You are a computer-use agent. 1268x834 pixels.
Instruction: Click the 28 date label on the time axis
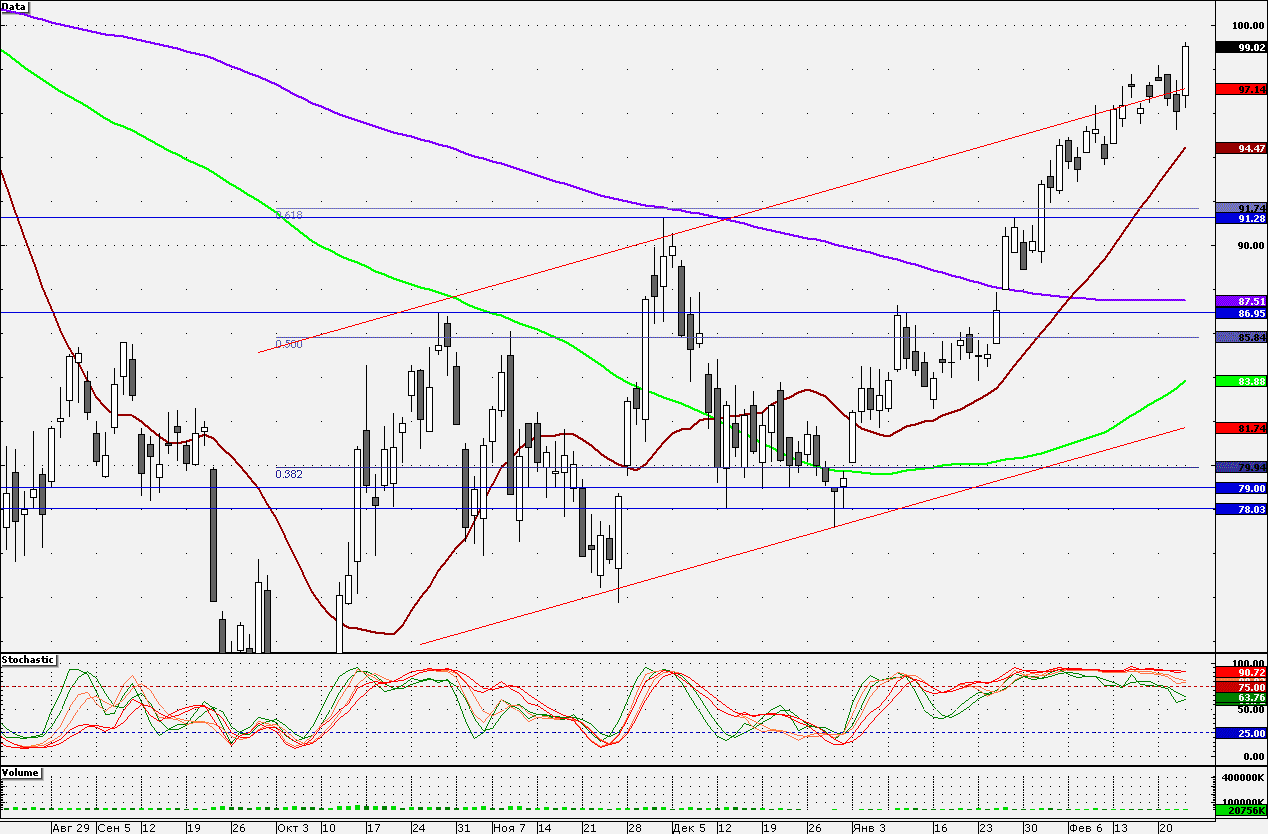click(634, 828)
